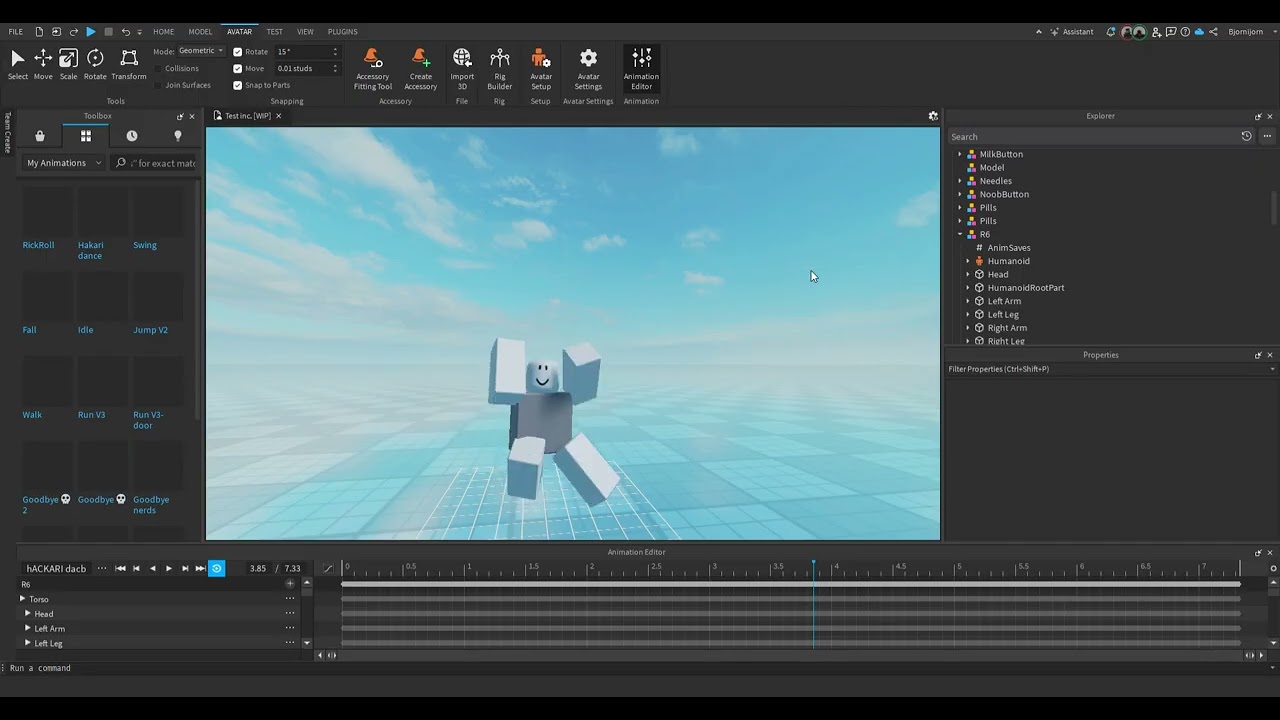Image resolution: width=1280 pixels, height=720 pixels.
Task: Open viewport settings gear icon
Action: click(x=933, y=116)
